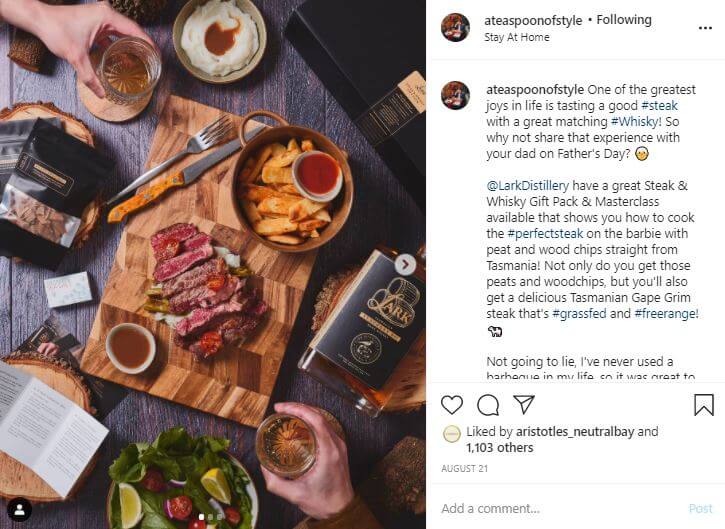The image size is (725, 529).
Task: Share the post with the paper plane icon
Action: tap(524, 405)
